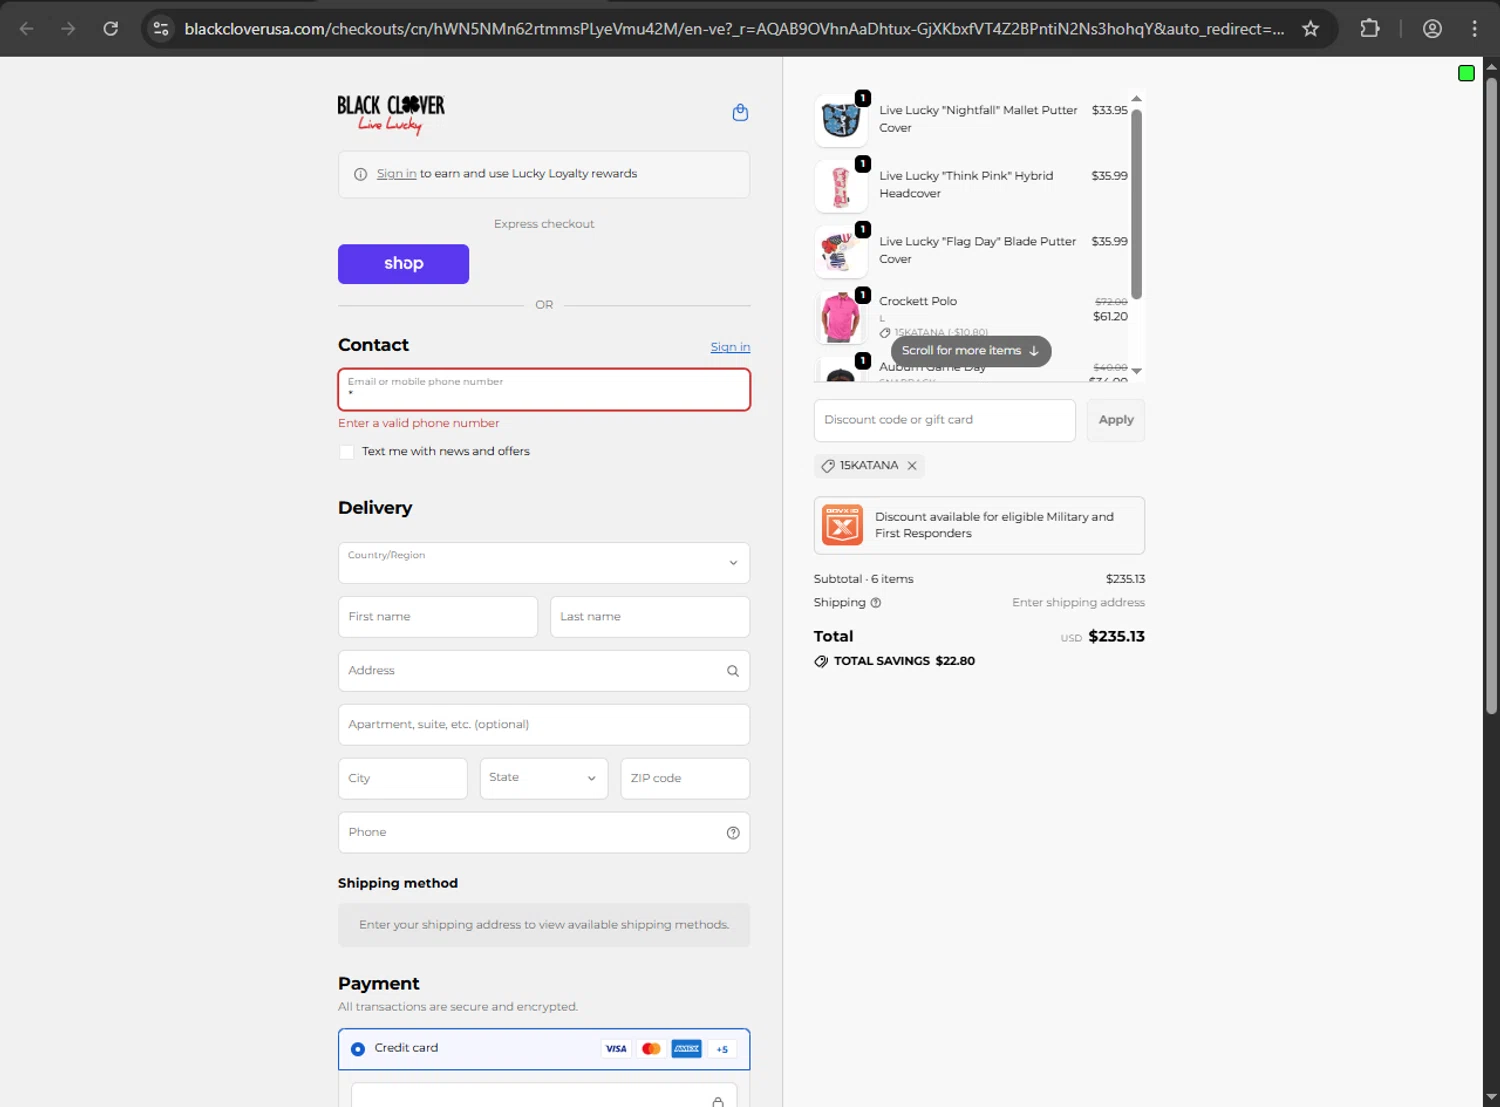Click the GovX ID discount logo

pyautogui.click(x=842, y=525)
